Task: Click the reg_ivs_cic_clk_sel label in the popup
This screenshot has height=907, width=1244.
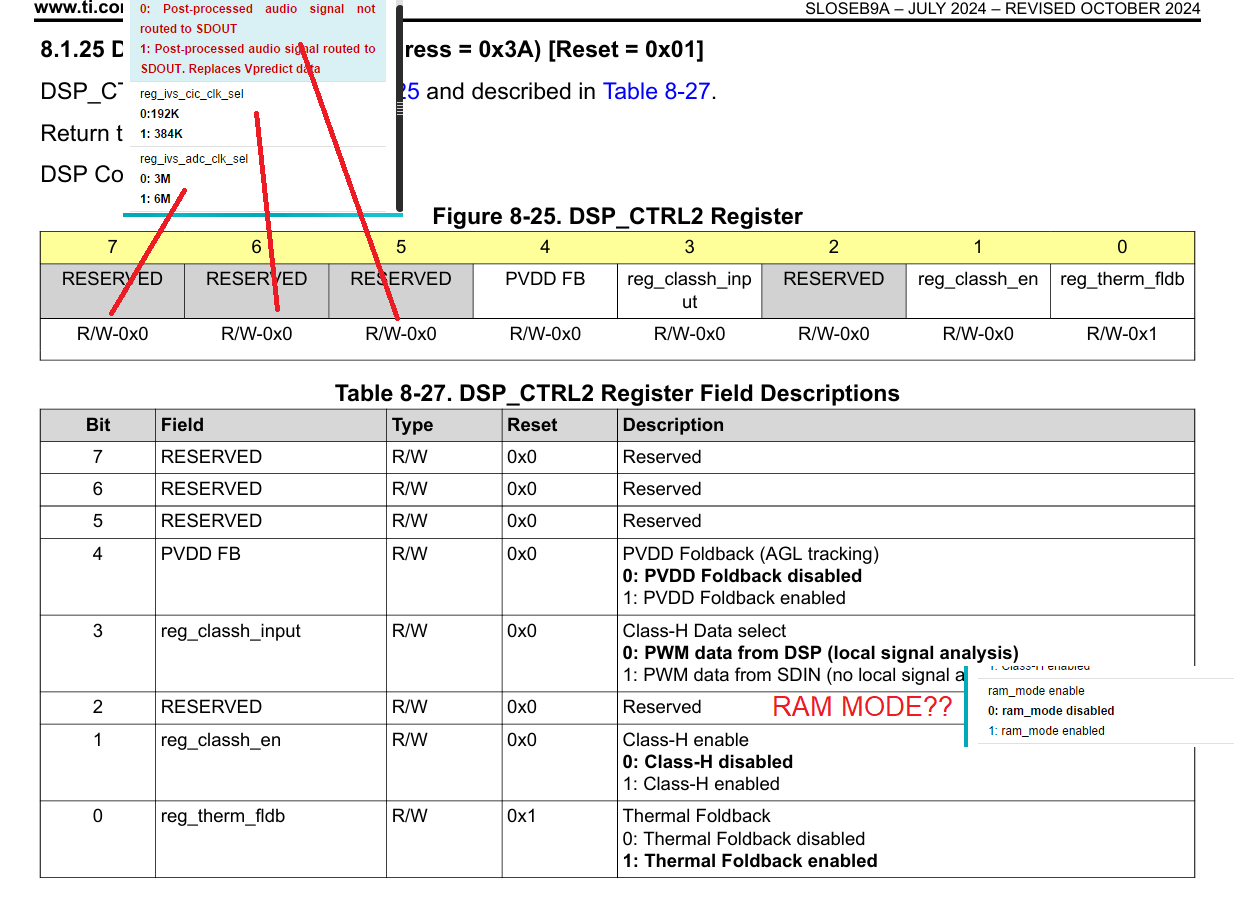Action: click(191, 94)
